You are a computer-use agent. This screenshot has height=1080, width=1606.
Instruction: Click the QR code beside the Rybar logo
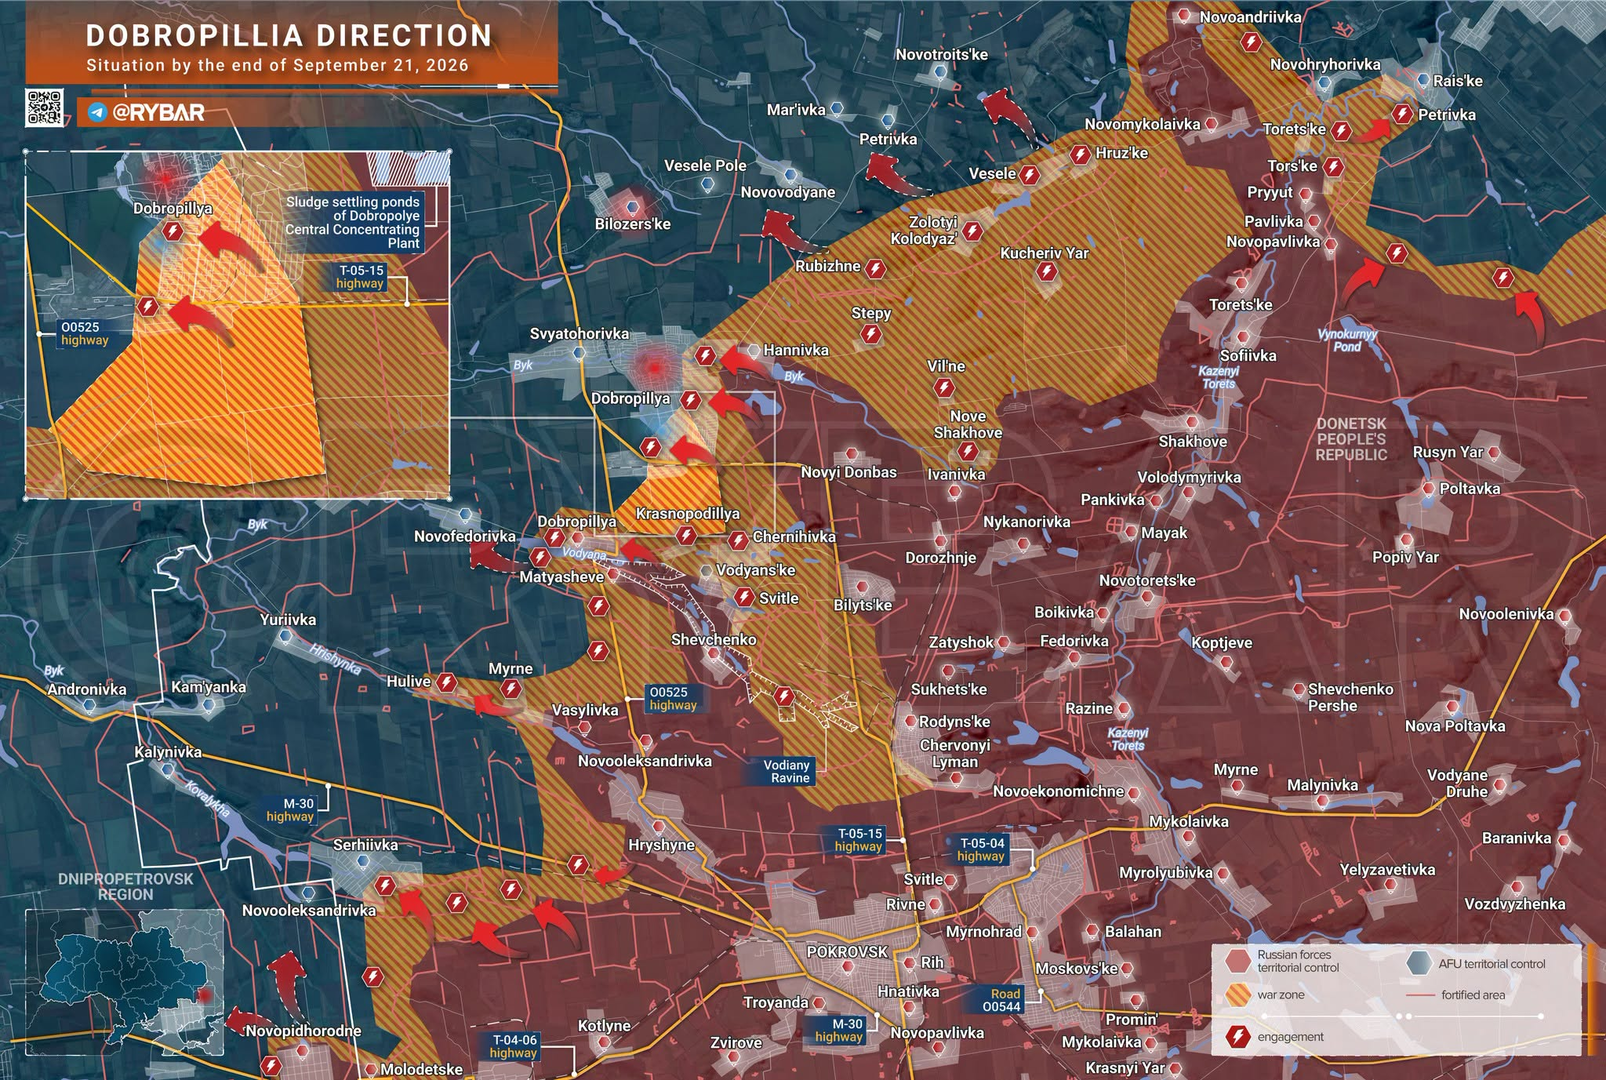tap(44, 108)
